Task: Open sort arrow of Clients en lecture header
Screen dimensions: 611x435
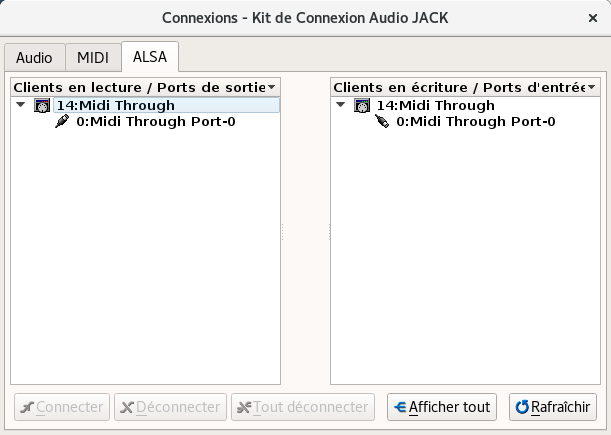Action: coord(272,88)
